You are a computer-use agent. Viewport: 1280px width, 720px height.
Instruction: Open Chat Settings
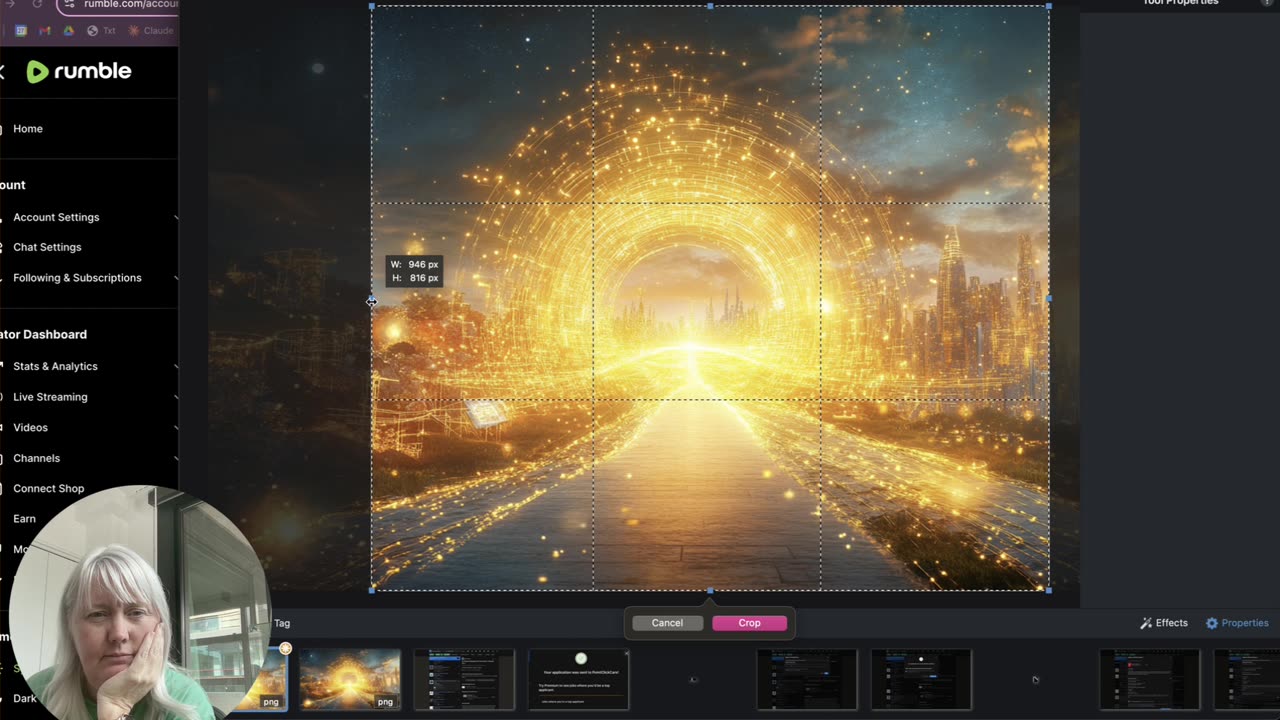tap(47, 247)
